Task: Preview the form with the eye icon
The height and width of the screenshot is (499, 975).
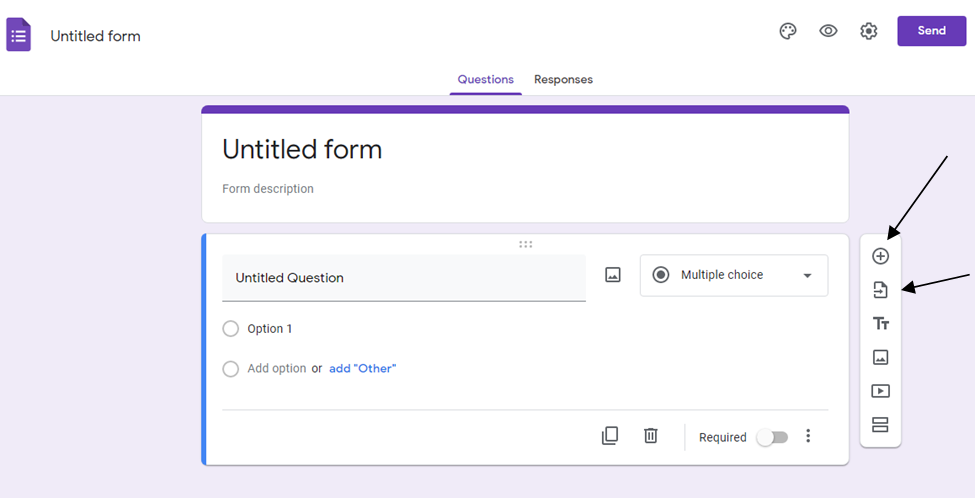Action: coord(828,30)
